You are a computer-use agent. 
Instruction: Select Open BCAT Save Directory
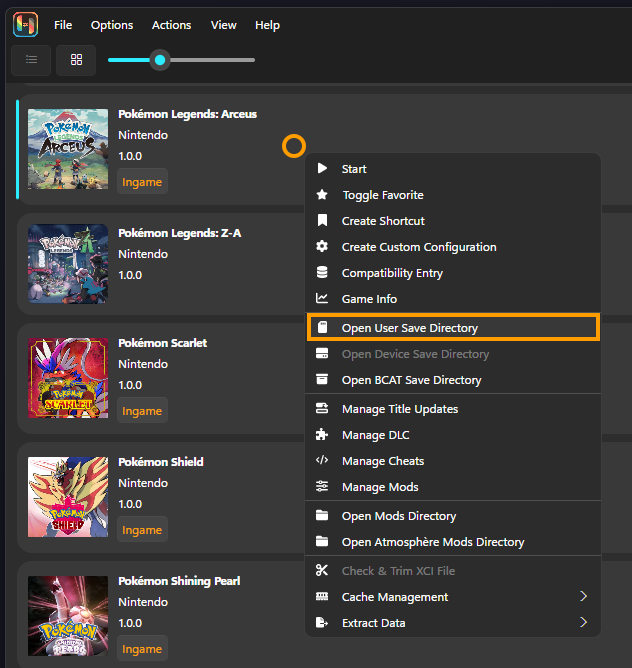tap(453, 380)
